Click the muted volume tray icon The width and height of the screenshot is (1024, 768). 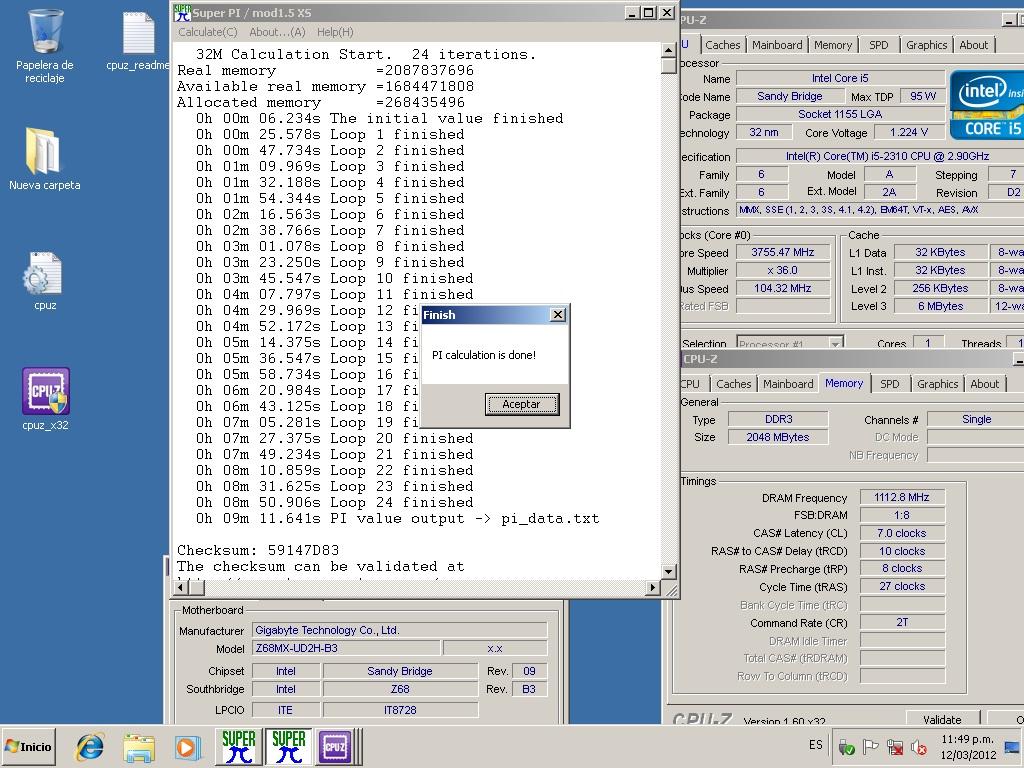919,746
